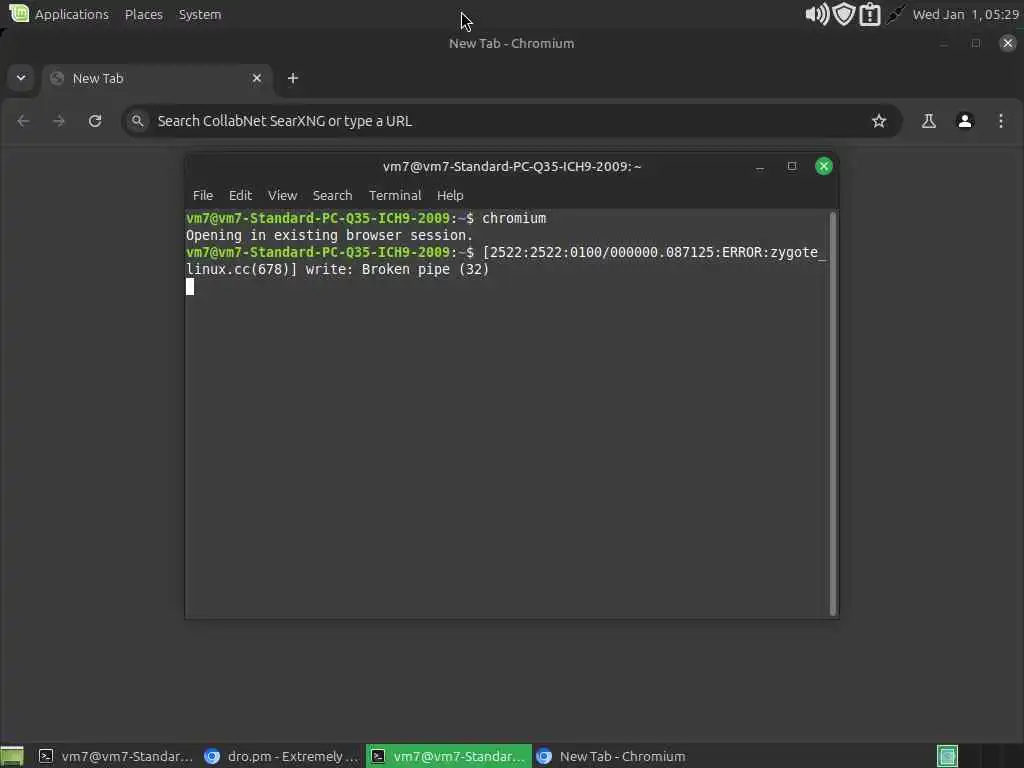Click the 'write: Broken pipe (32)' error line
The image size is (1024, 768).
tap(397, 269)
